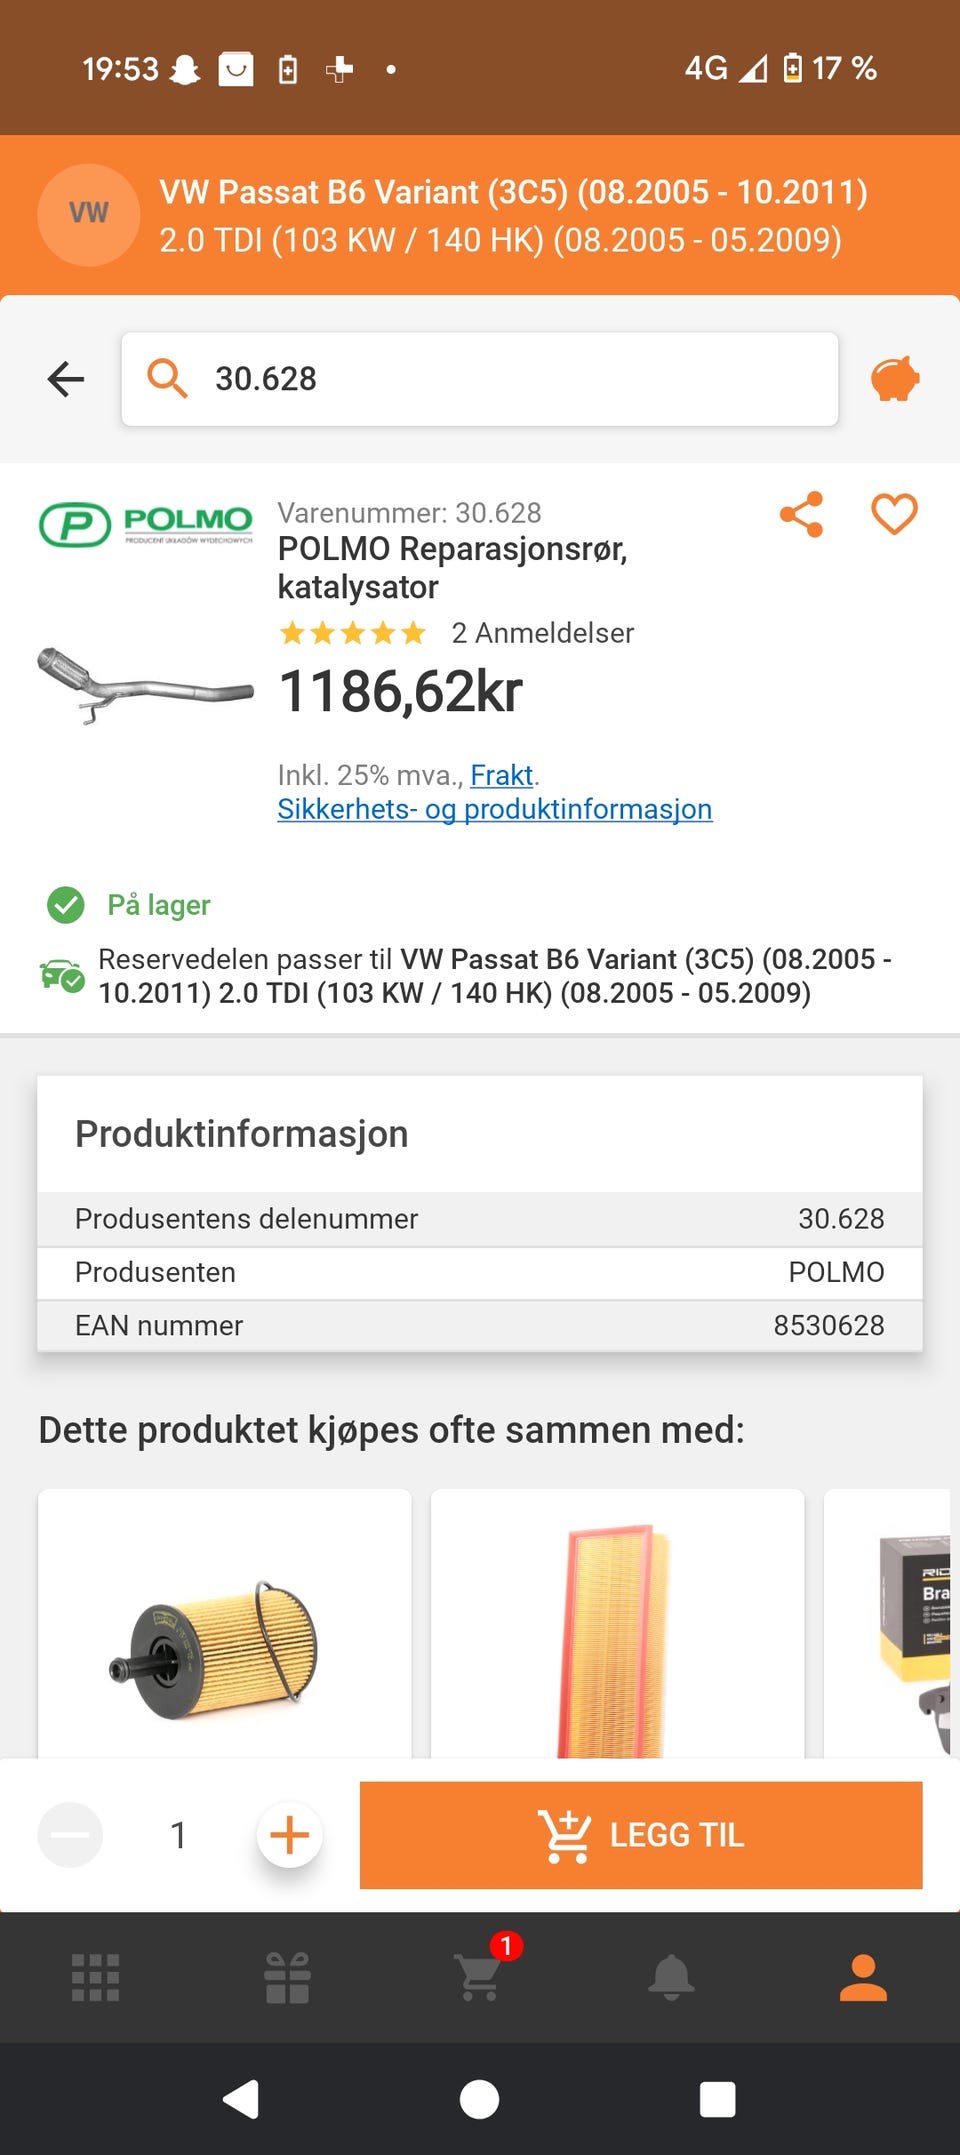This screenshot has width=960, height=2155.
Task: Share this POLMO product
Action: 801,515
